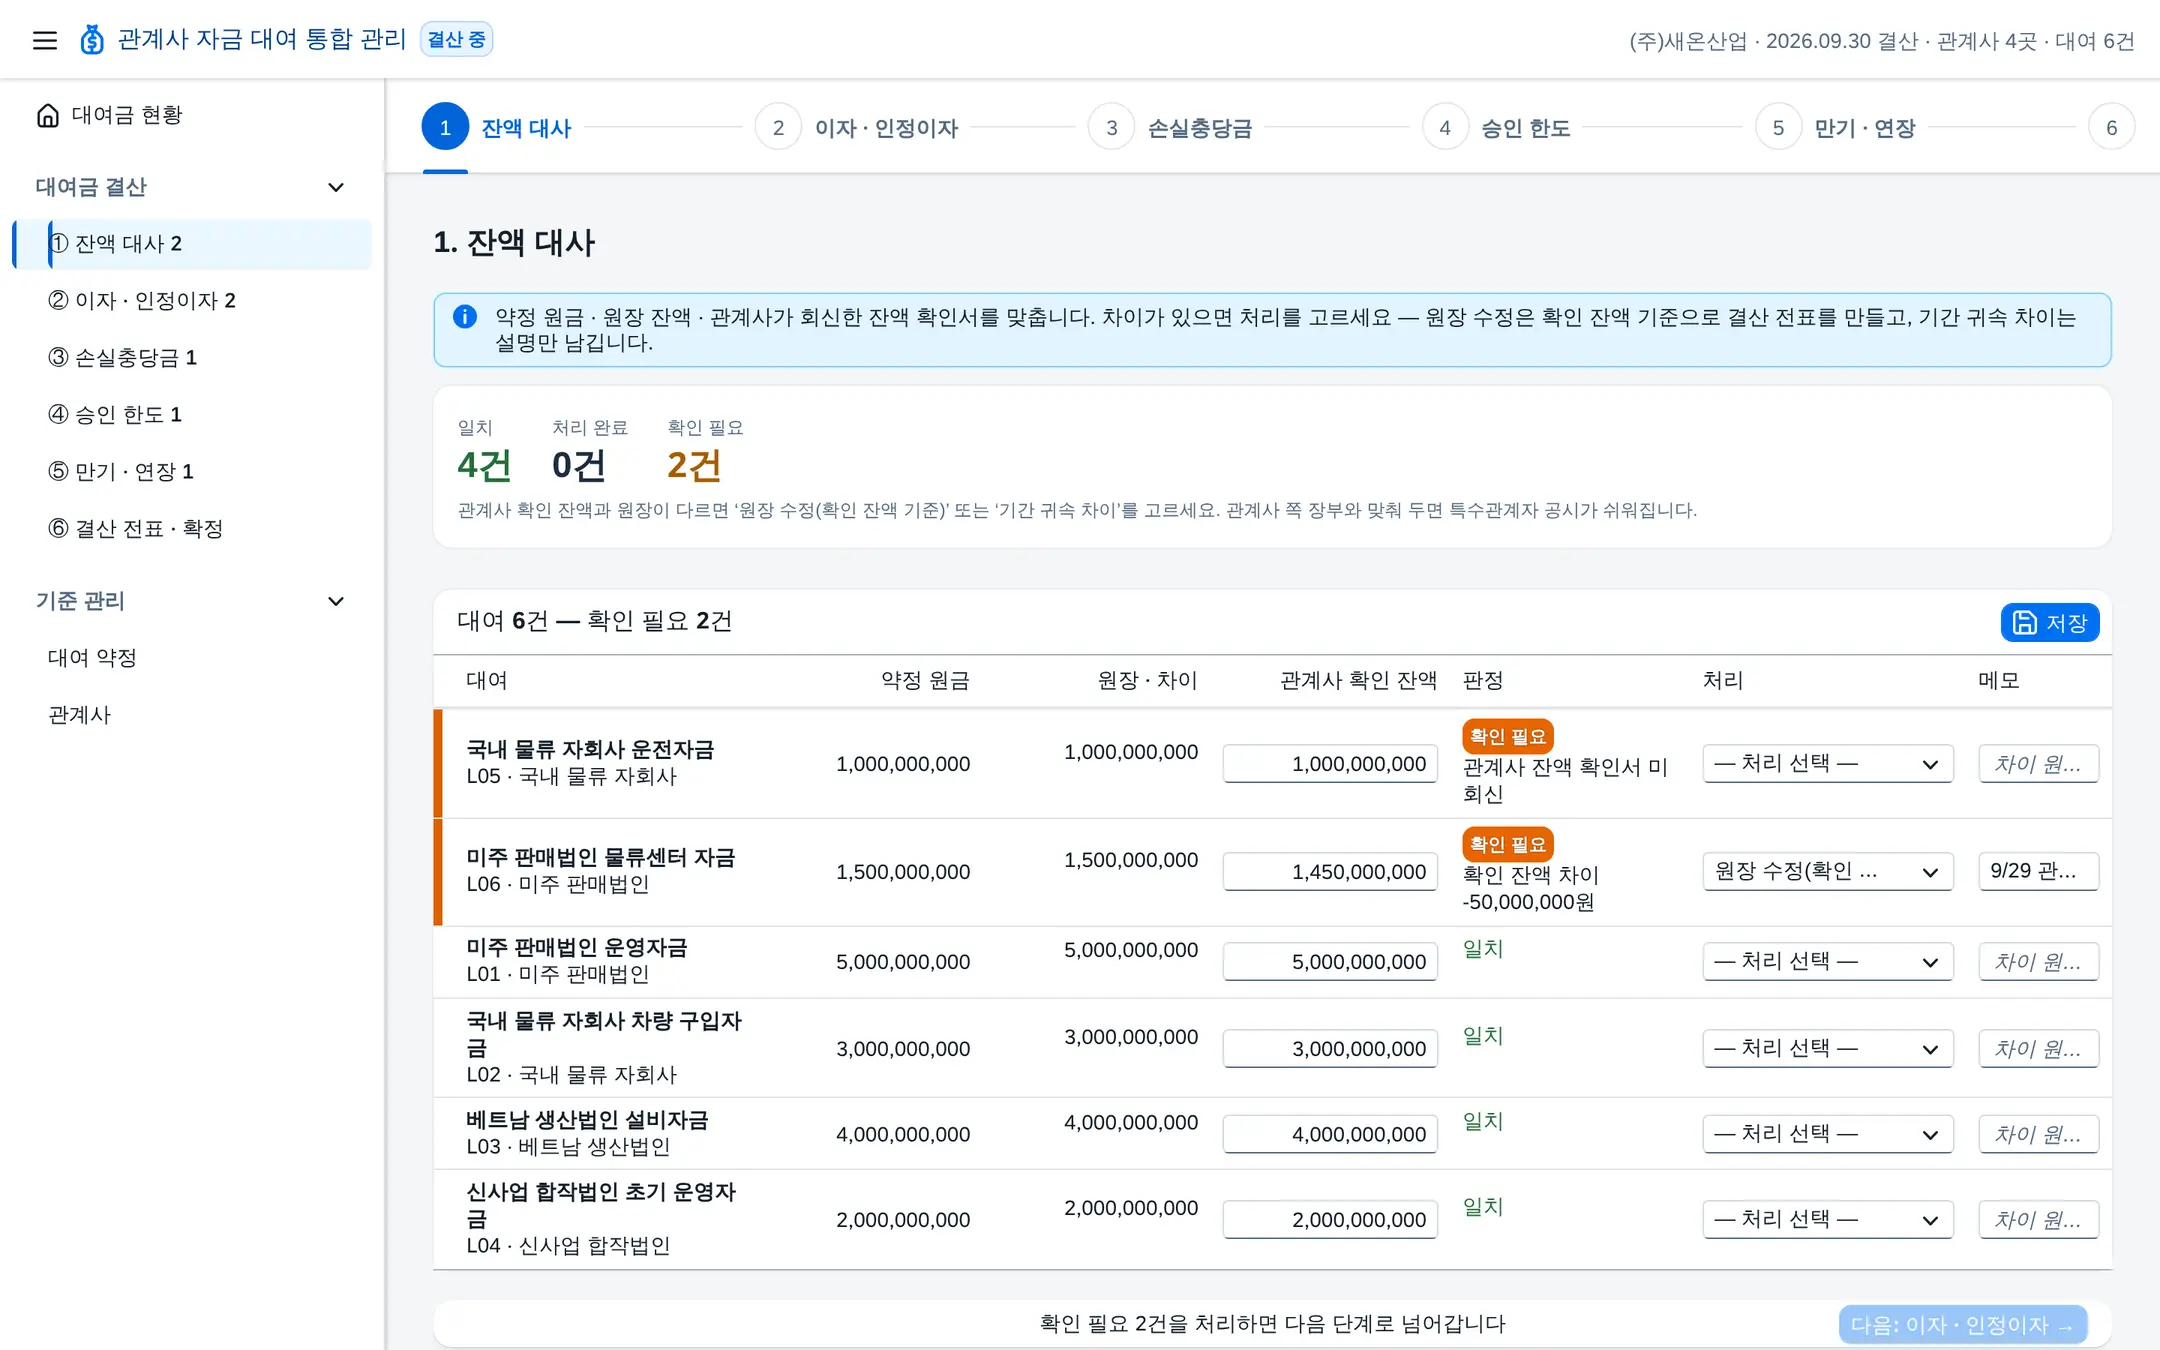Open 처리 선택 dropdown for L05 운전자금
Screen dimensions: 2160x1350
1827,764
